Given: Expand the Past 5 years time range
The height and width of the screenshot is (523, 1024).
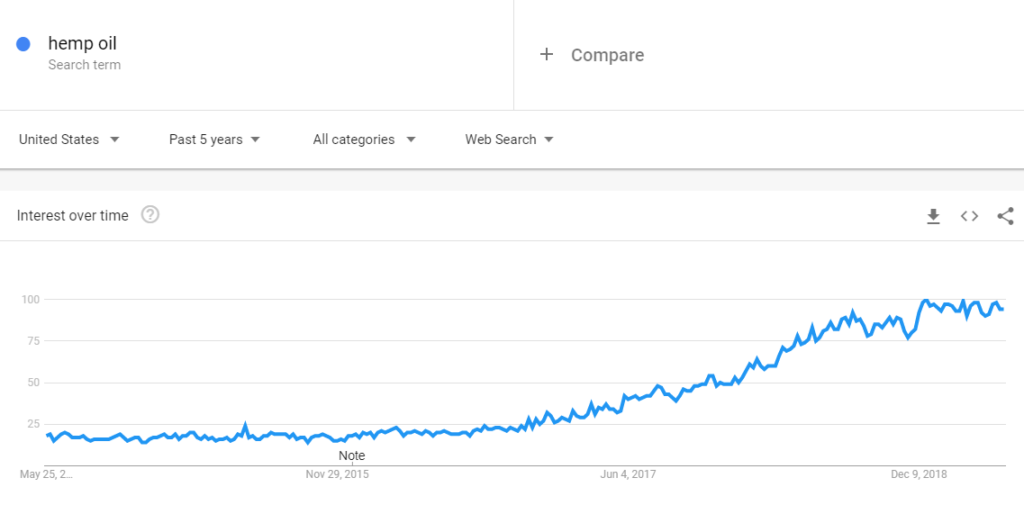Looking at the screenshot, I should 214,140.
